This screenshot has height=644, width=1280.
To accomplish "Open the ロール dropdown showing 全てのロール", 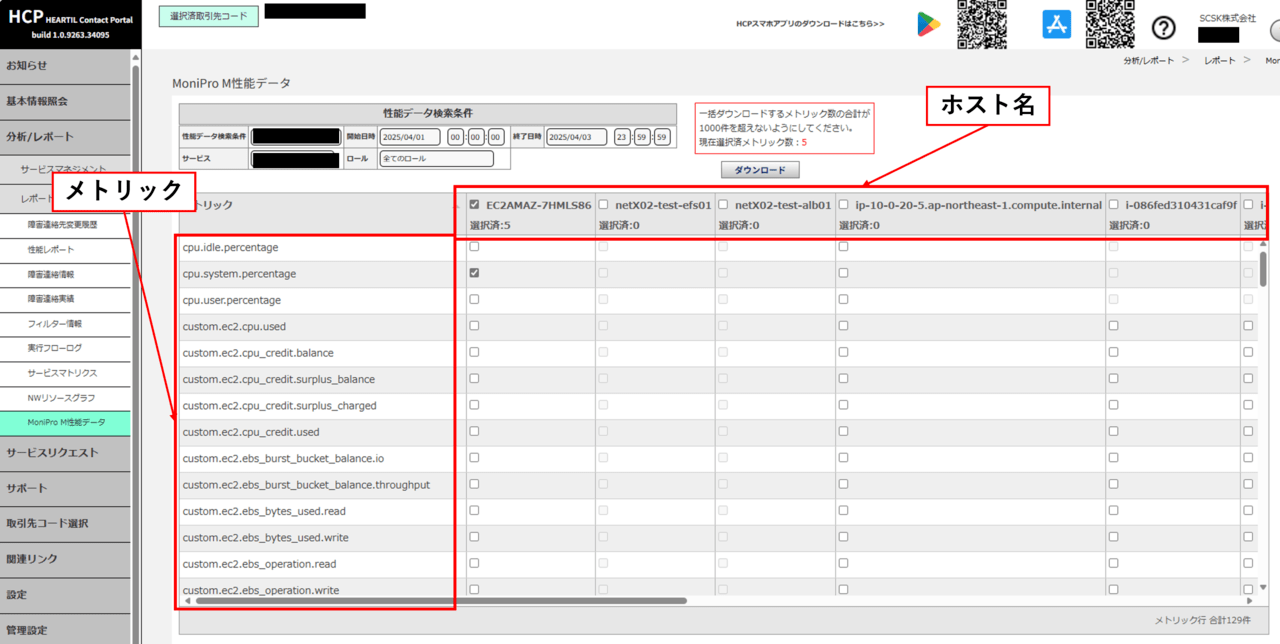I will 436,159.
